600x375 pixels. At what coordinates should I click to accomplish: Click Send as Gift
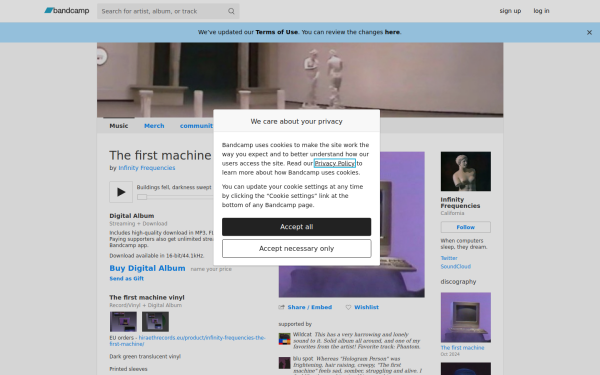[127, 279]
